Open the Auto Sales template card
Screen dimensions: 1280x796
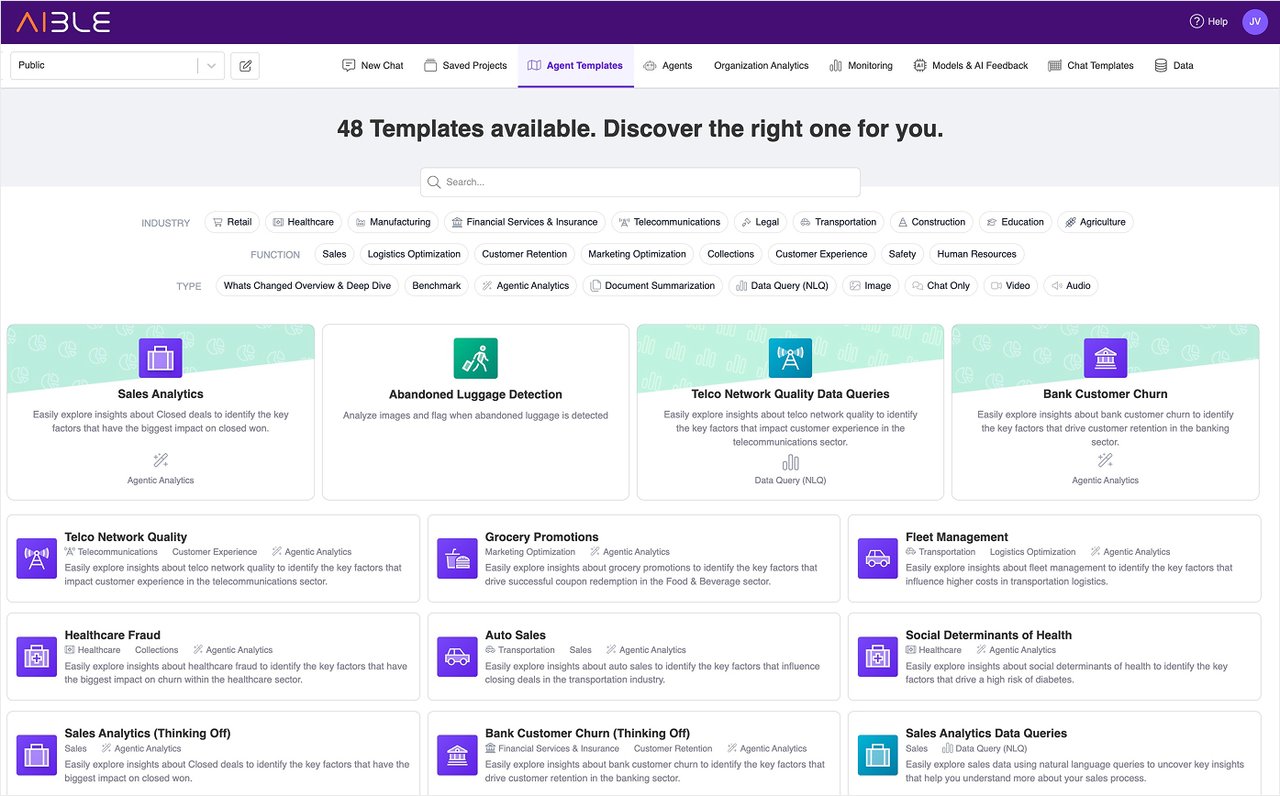click(633, 657)
